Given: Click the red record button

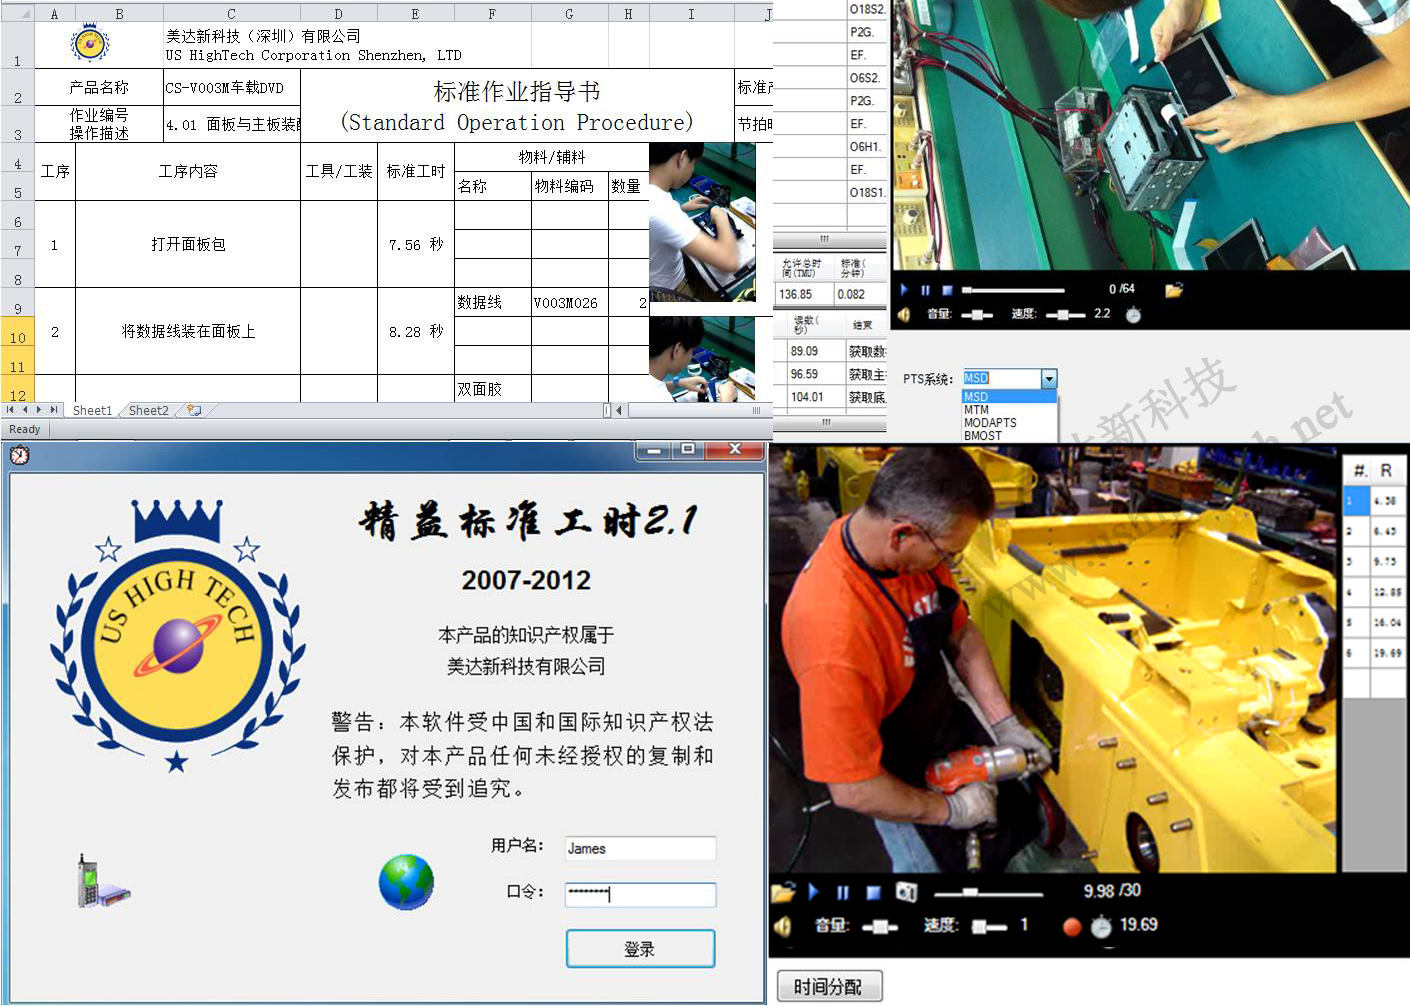Looking at the screenshot, I should click(x=1072, y=927).
